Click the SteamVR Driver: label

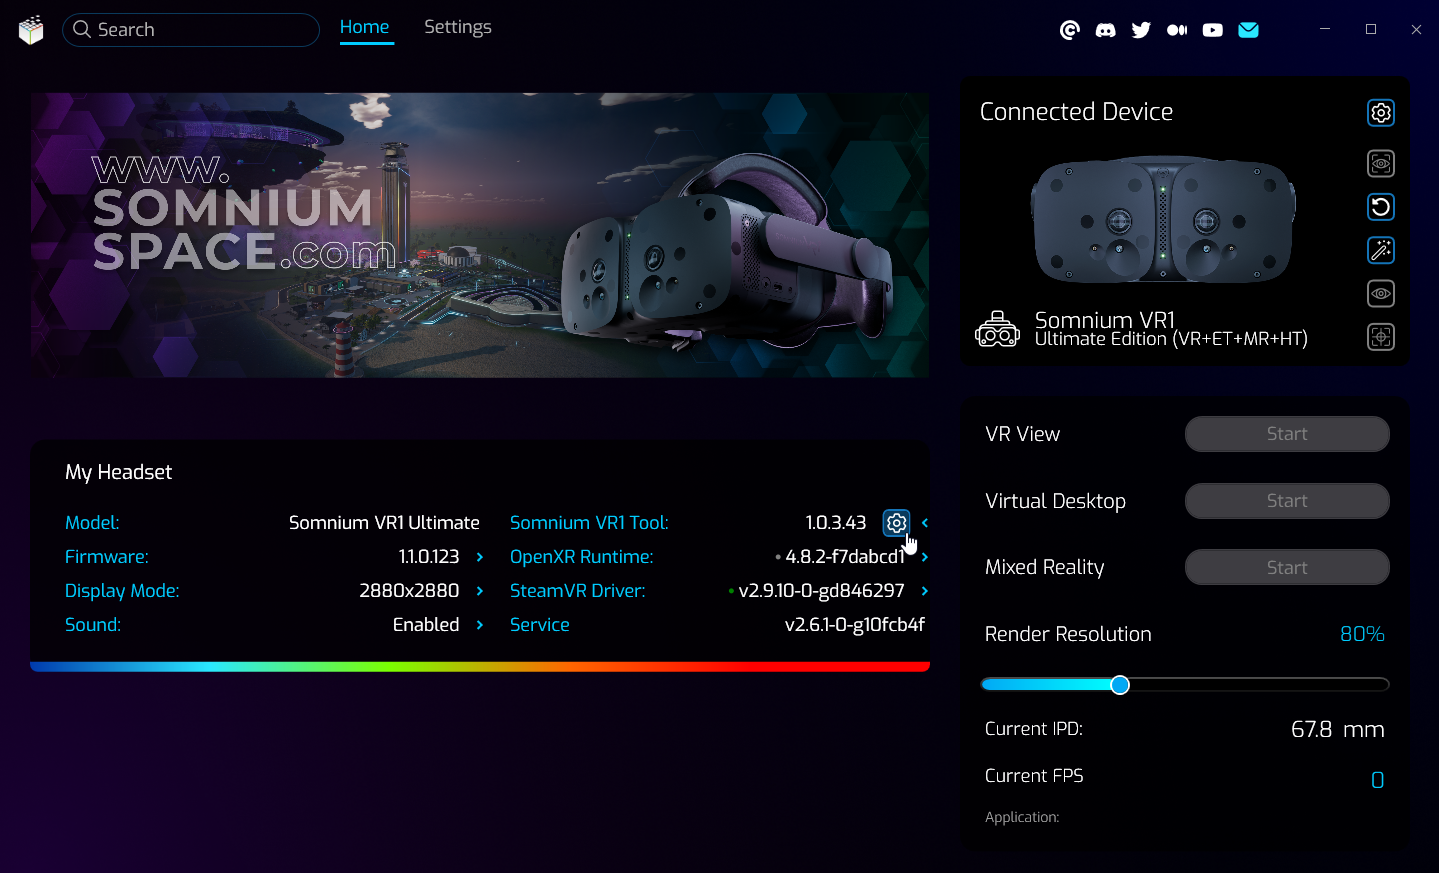[578, 591]
